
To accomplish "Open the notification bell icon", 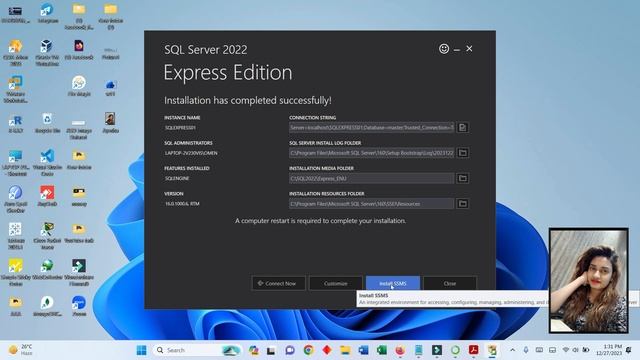I will (629, 350).
